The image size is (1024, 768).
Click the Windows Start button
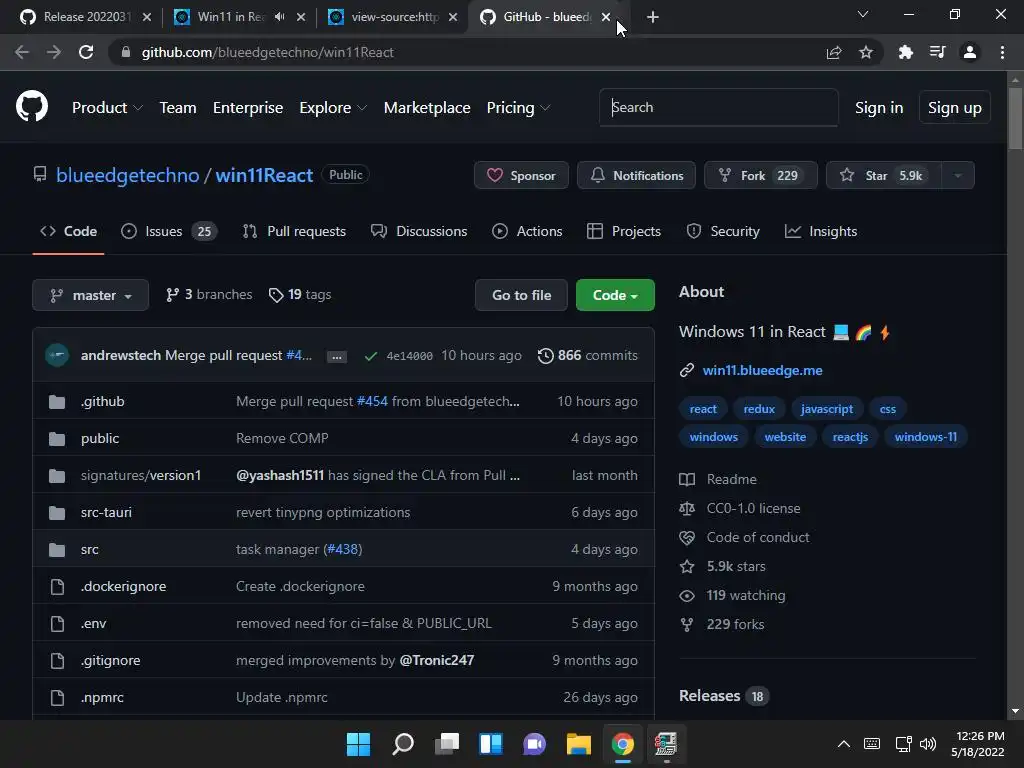(358, 744)
